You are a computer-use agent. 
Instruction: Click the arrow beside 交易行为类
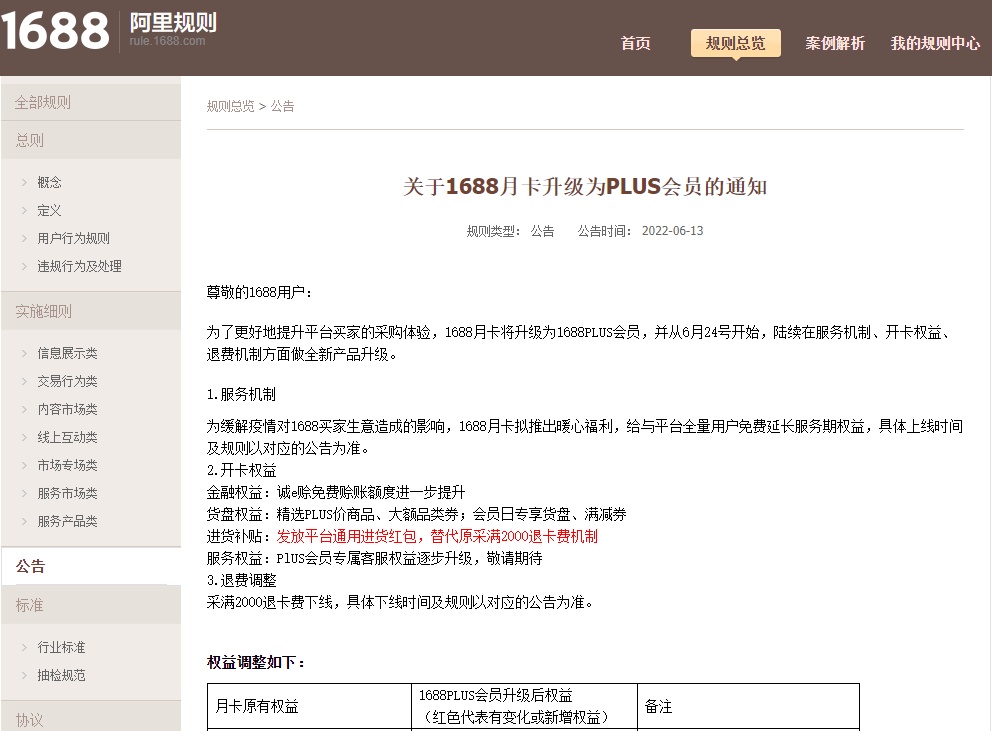click(x=24, y=381)
